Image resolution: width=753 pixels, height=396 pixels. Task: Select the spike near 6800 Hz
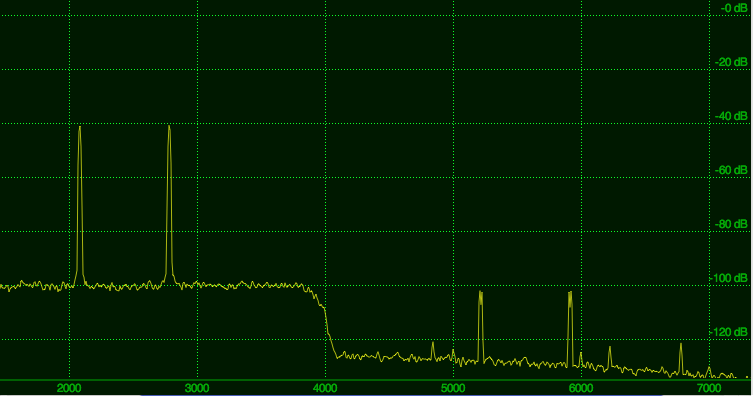[681, 358]
